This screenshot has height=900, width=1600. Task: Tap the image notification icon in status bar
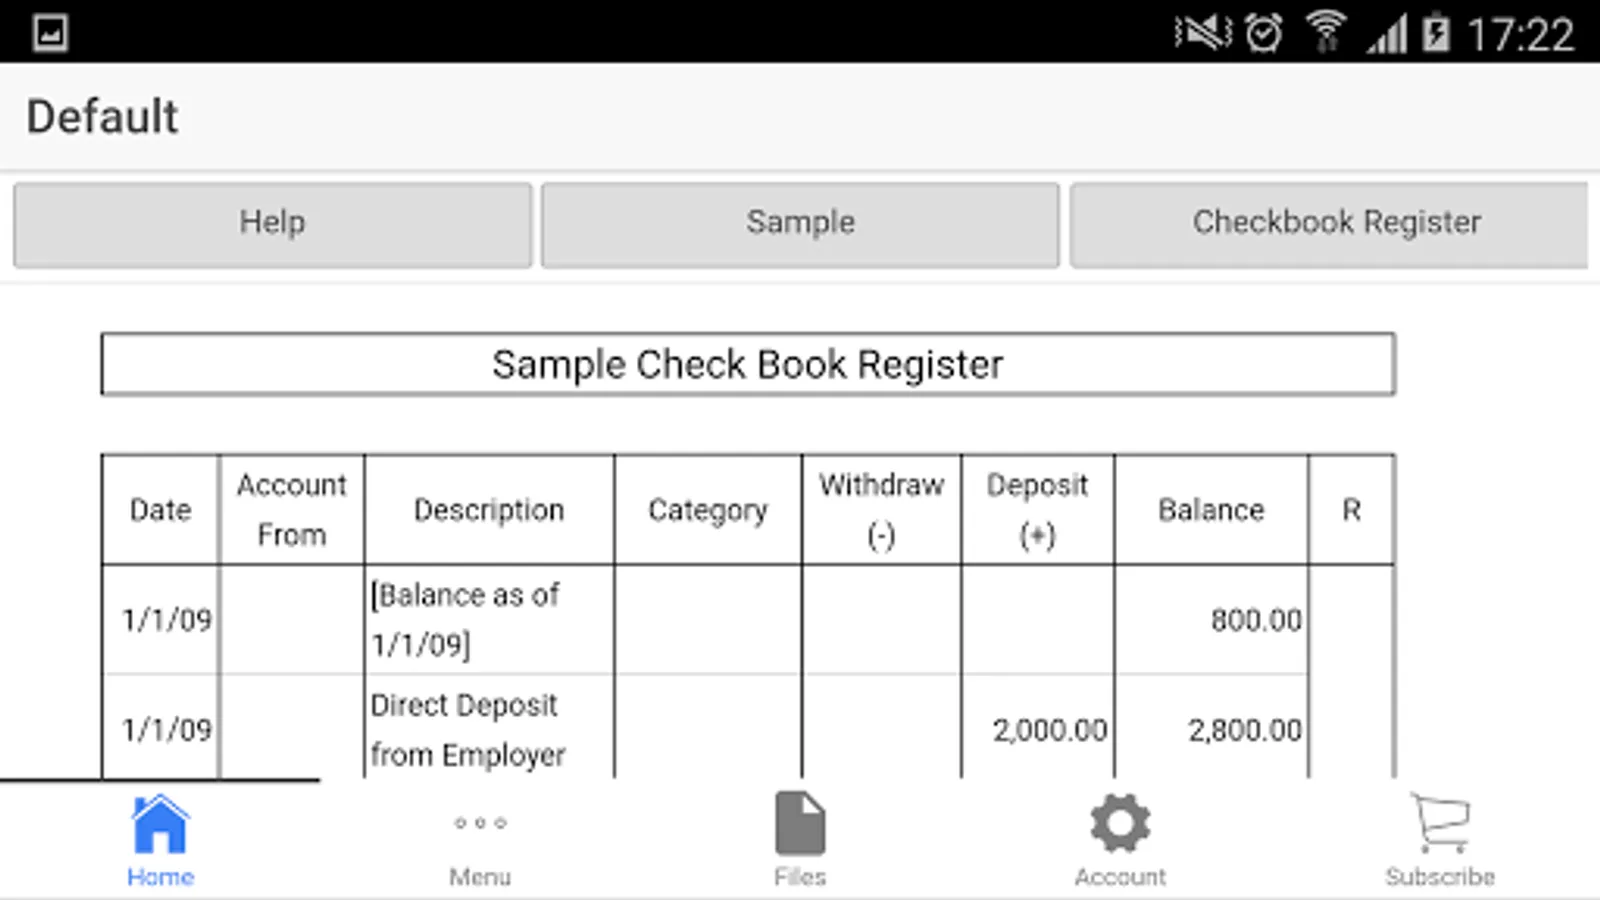point(50,33)
